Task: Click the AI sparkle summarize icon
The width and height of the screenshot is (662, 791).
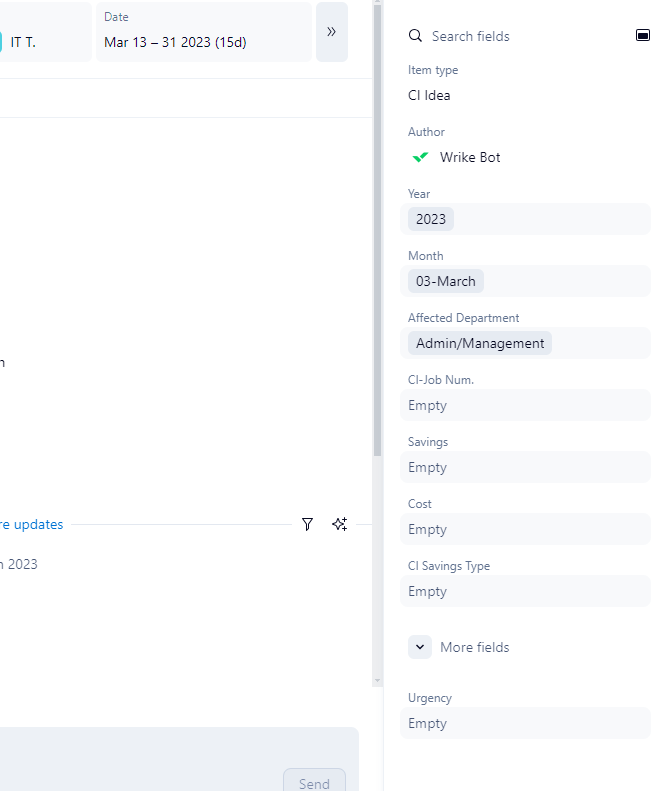Action: click(340, 524)
